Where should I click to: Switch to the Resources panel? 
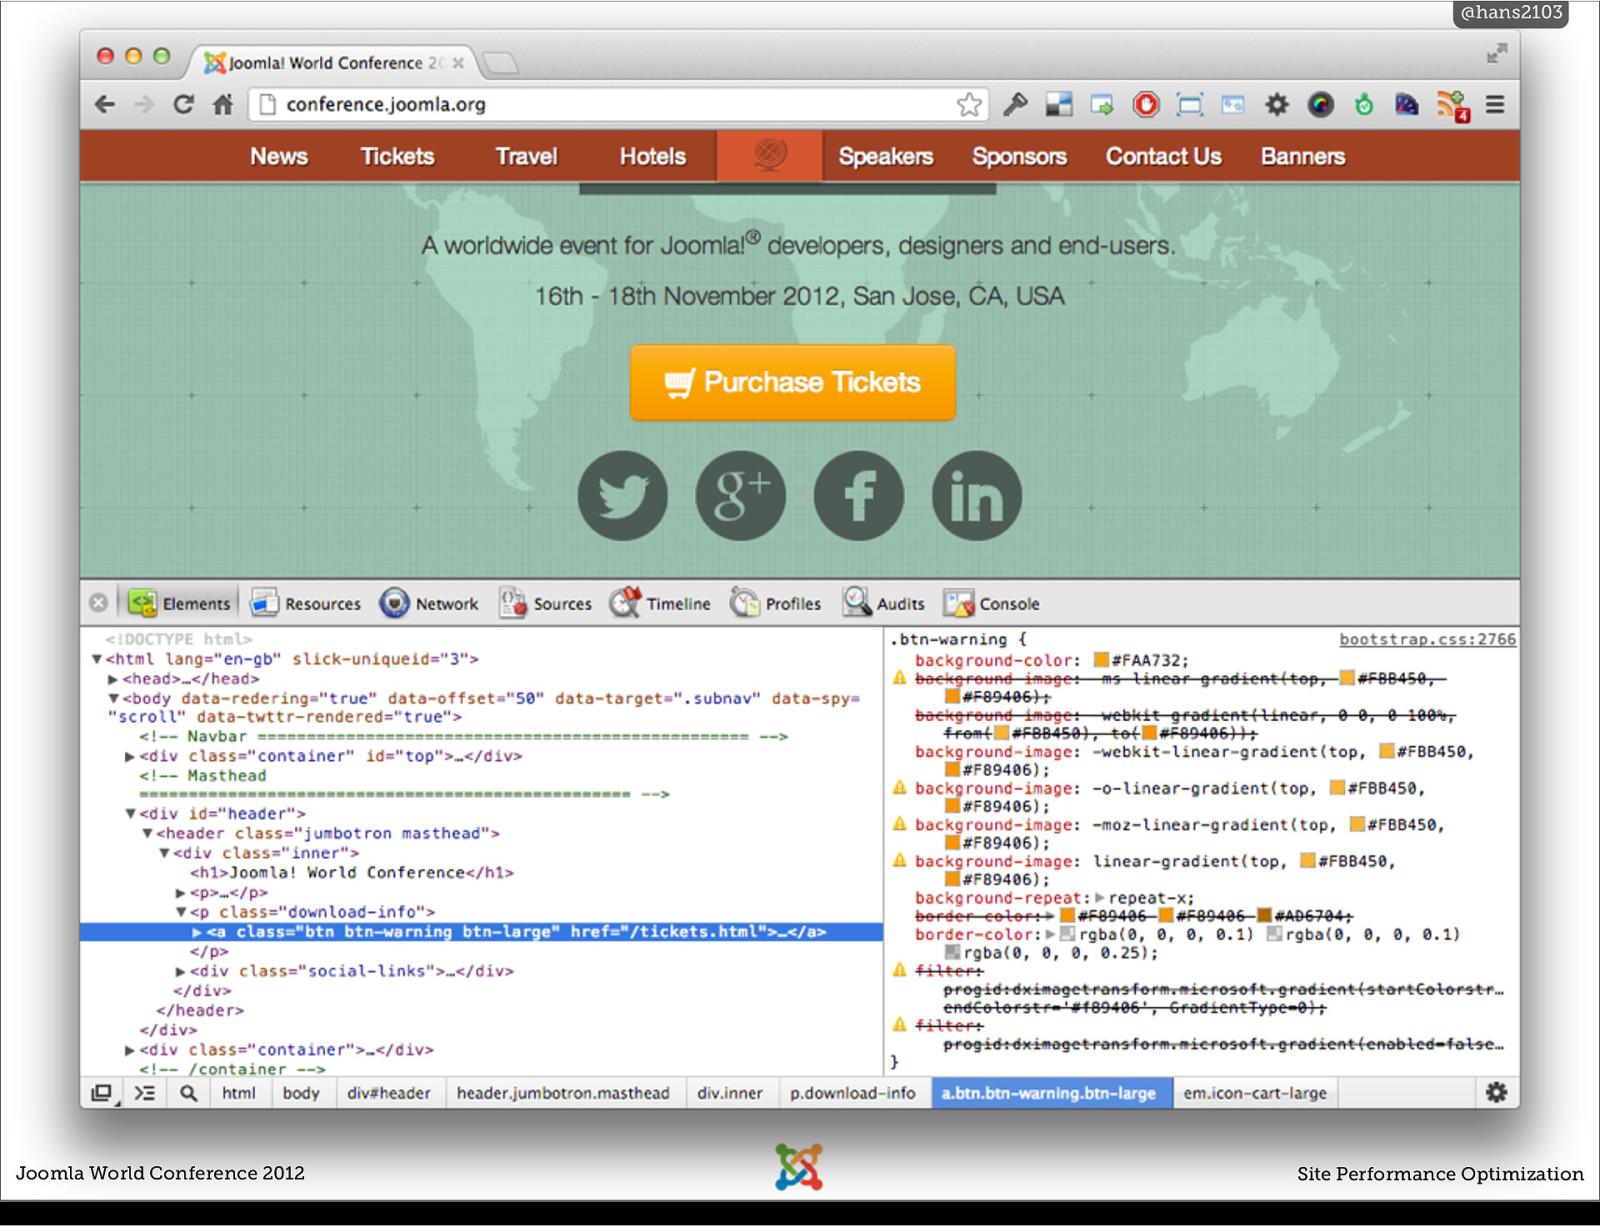tap(306, 603)
